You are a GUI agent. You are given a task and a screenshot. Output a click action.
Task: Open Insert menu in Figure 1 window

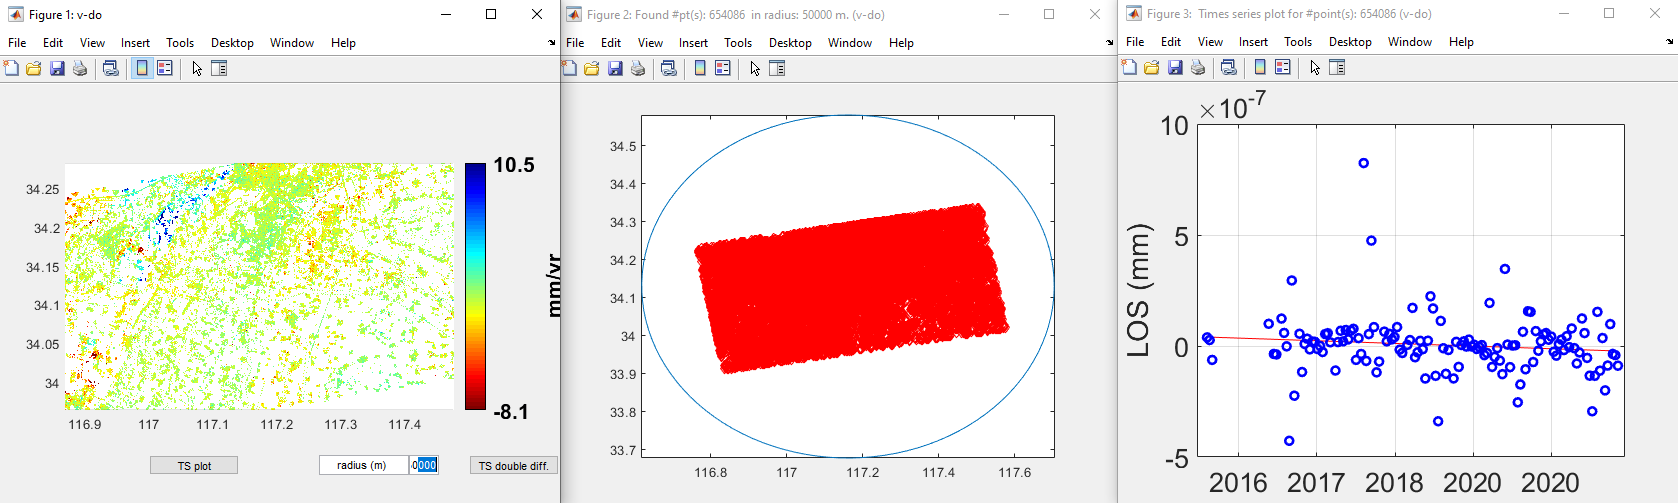135,43
